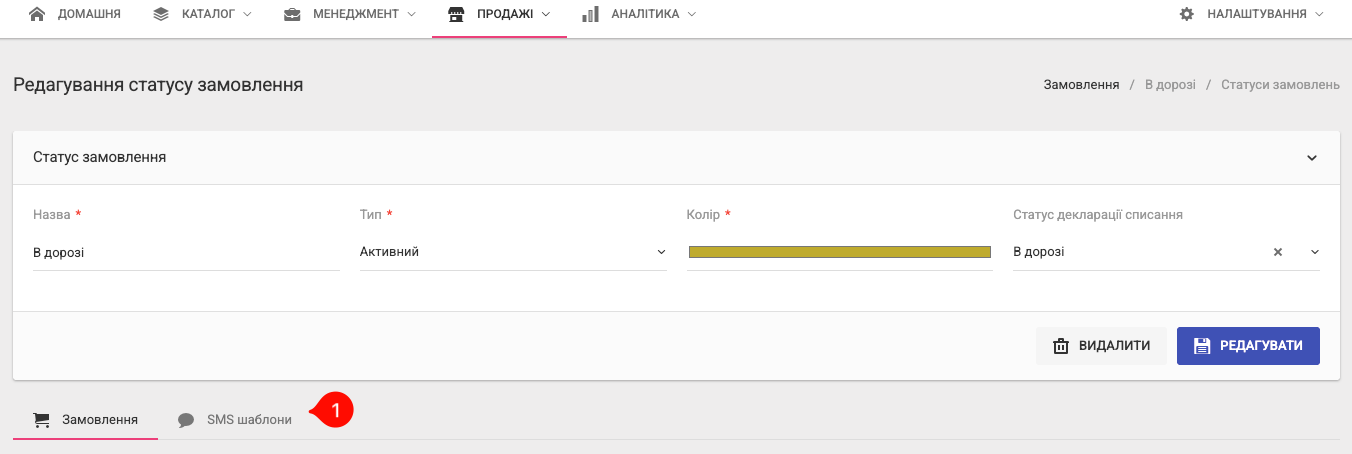Click the speech bubble icon on the SMS шаблони tab
The image size is (1352, 454).
186,420
